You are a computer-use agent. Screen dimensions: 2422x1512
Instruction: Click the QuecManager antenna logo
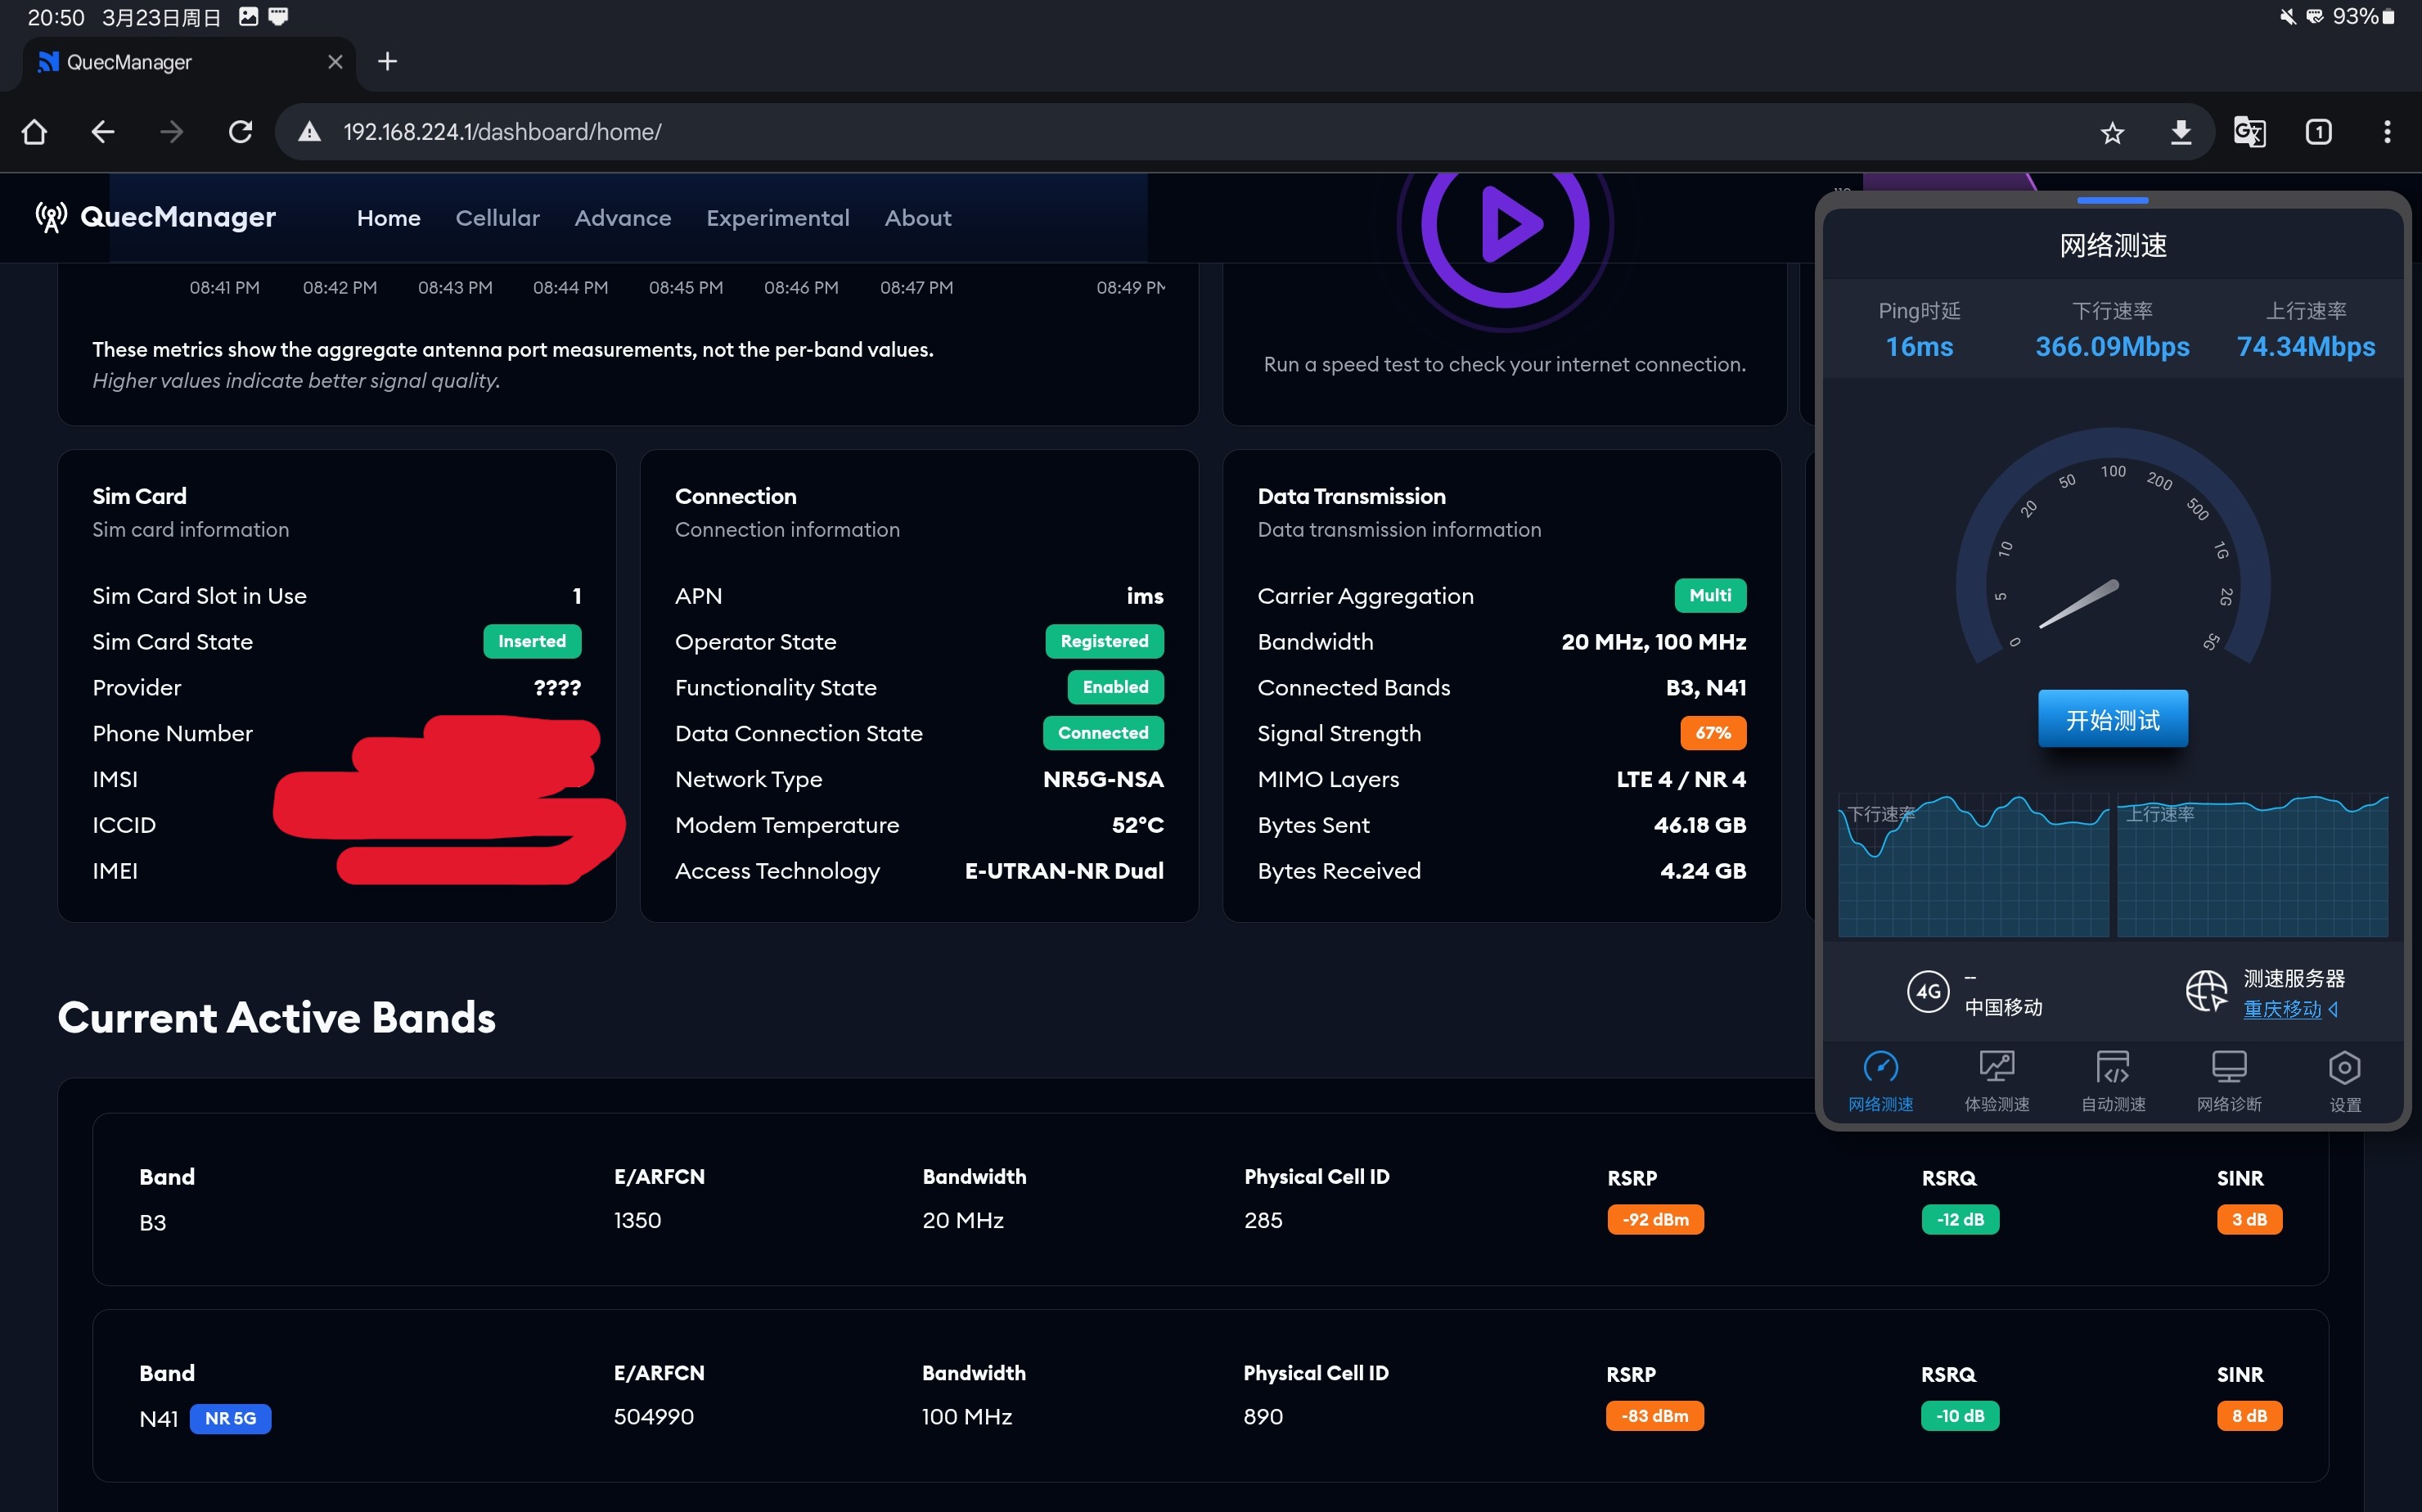51,217
